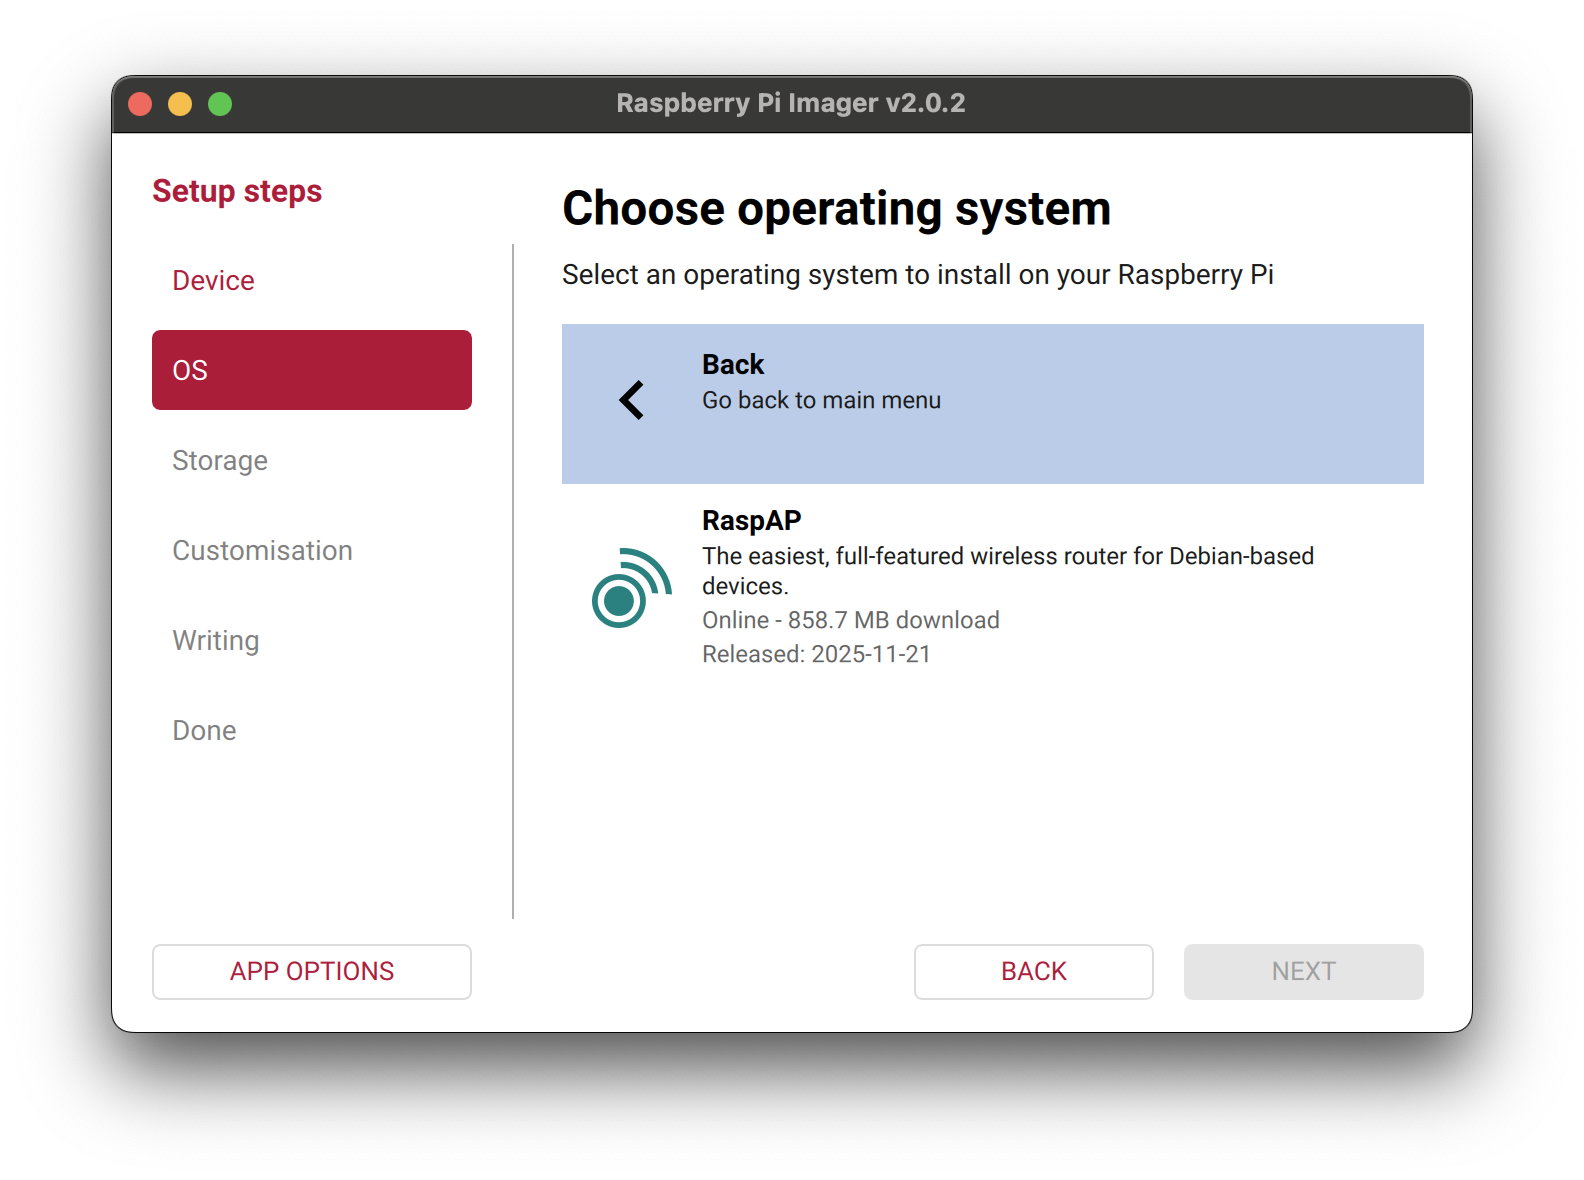The image size is (1584, 1180).
Task: Choose the RaspAP title in the list
Action: [751, 521]
